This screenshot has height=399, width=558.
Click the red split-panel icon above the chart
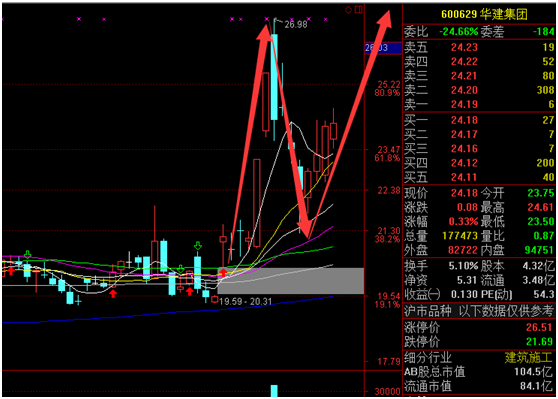point(358,10)
